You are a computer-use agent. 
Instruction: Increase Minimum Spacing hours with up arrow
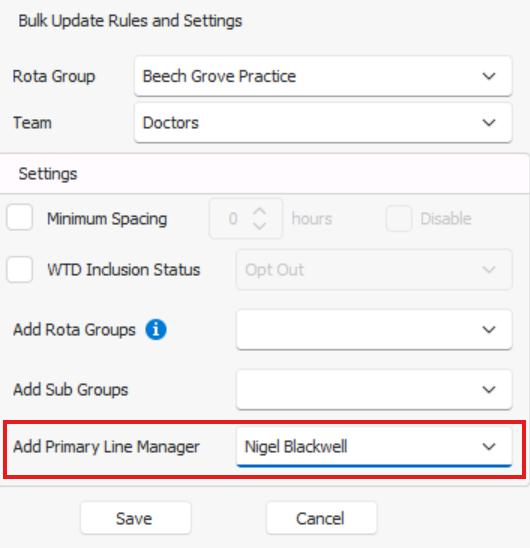tap(259, 211)
